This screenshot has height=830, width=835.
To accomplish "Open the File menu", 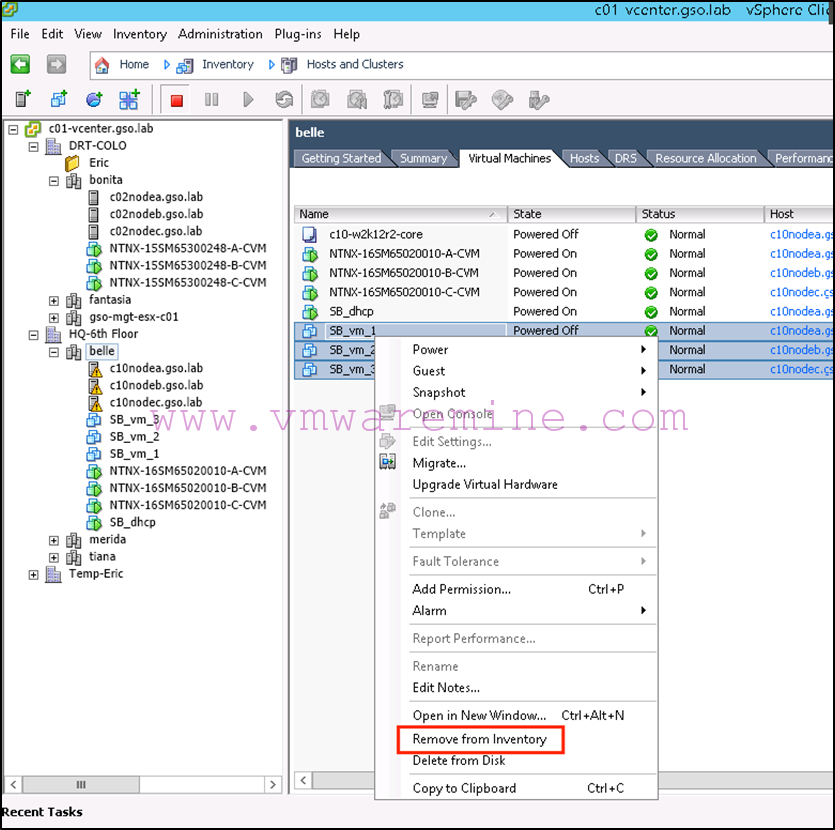I will tap(20, 34).
